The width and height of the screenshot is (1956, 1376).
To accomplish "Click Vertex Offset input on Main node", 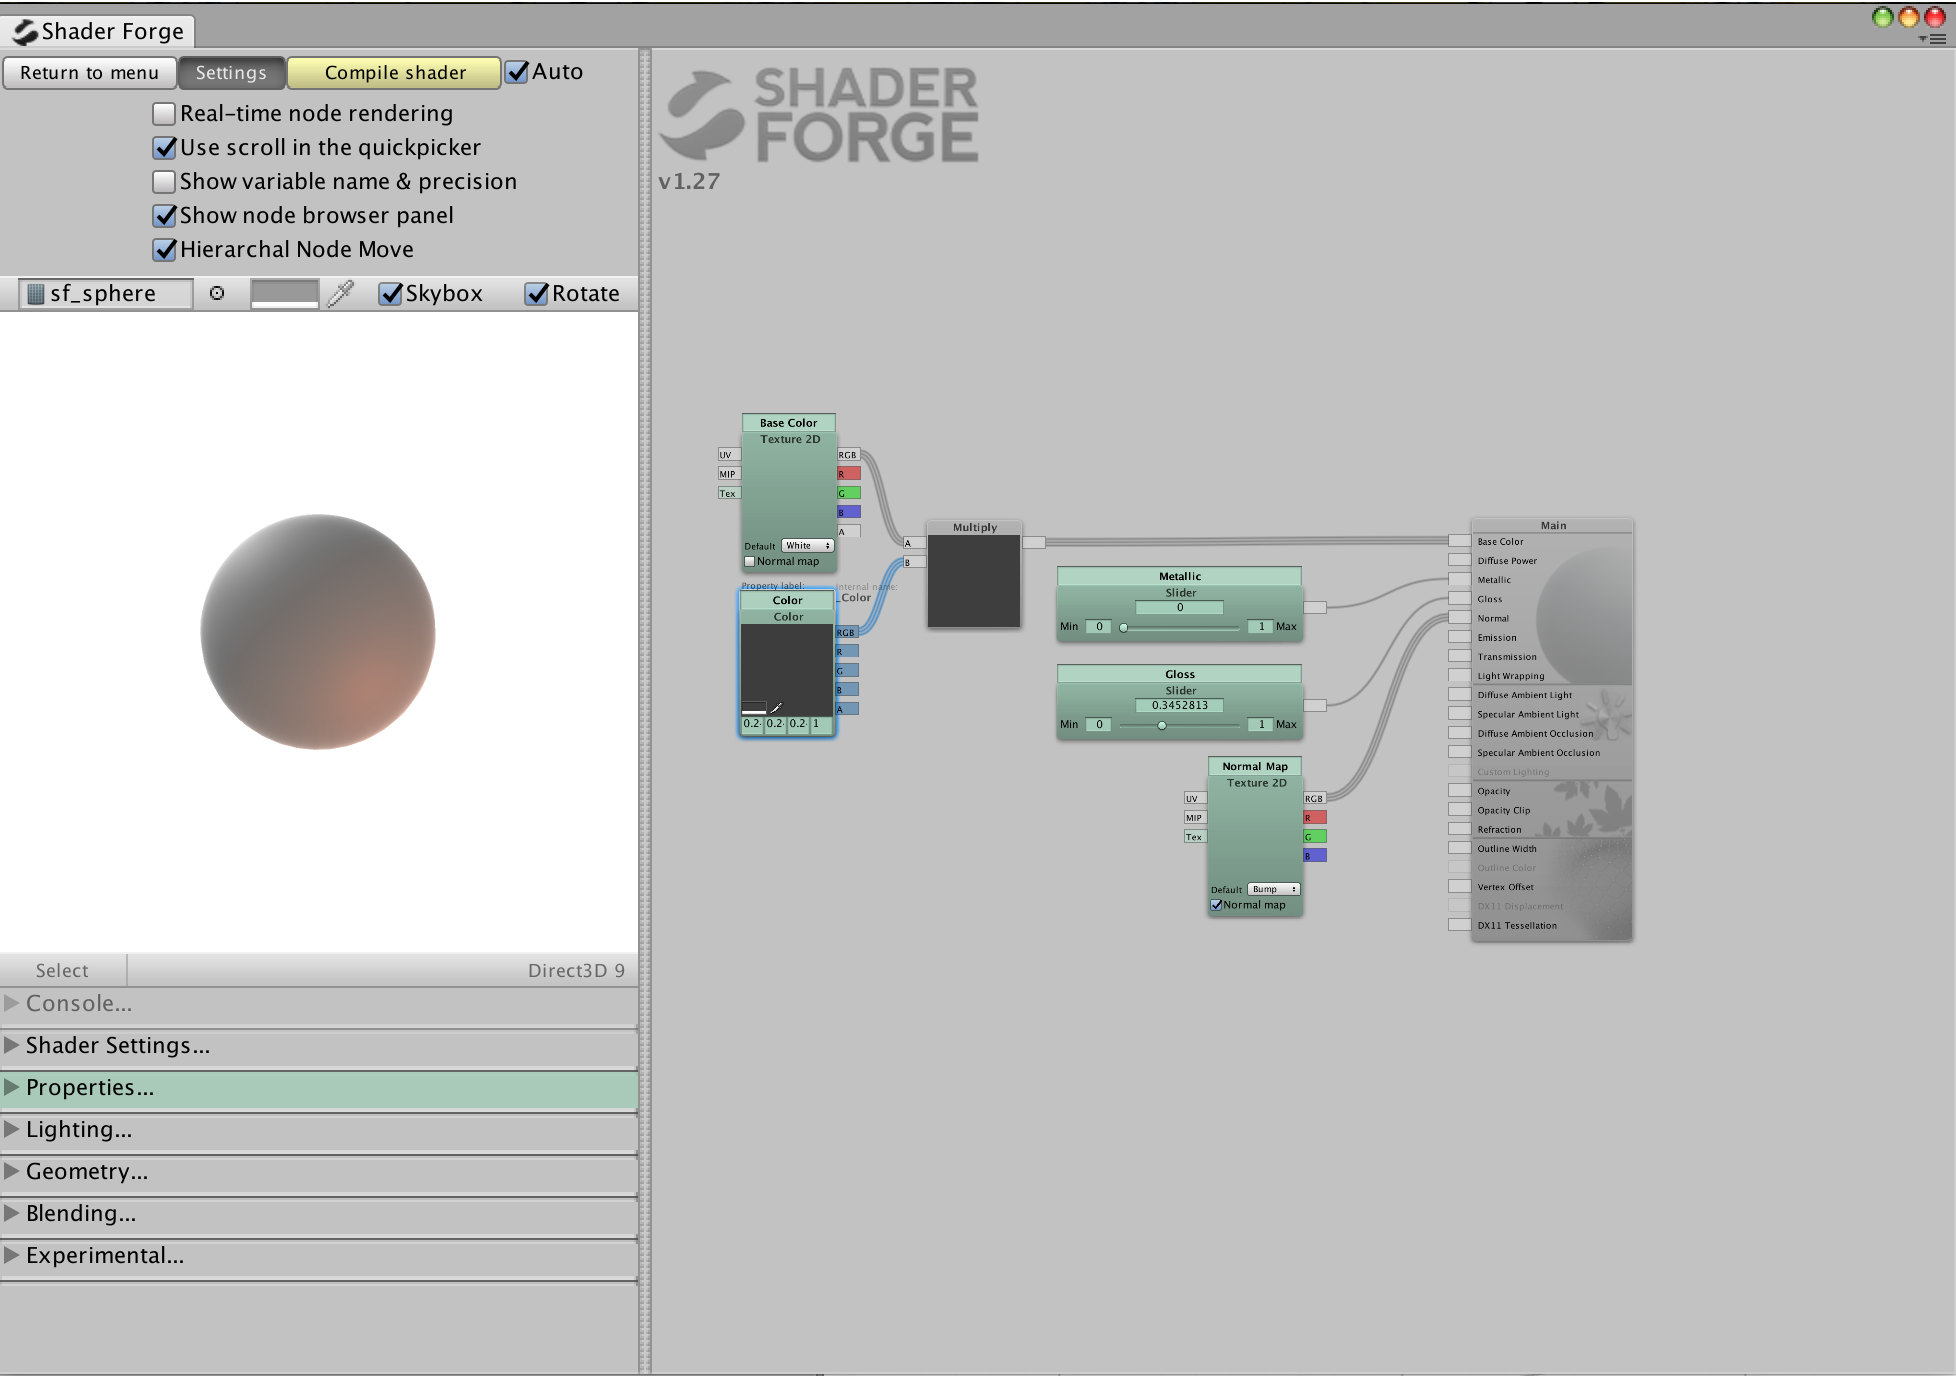I will [1460, 886].
